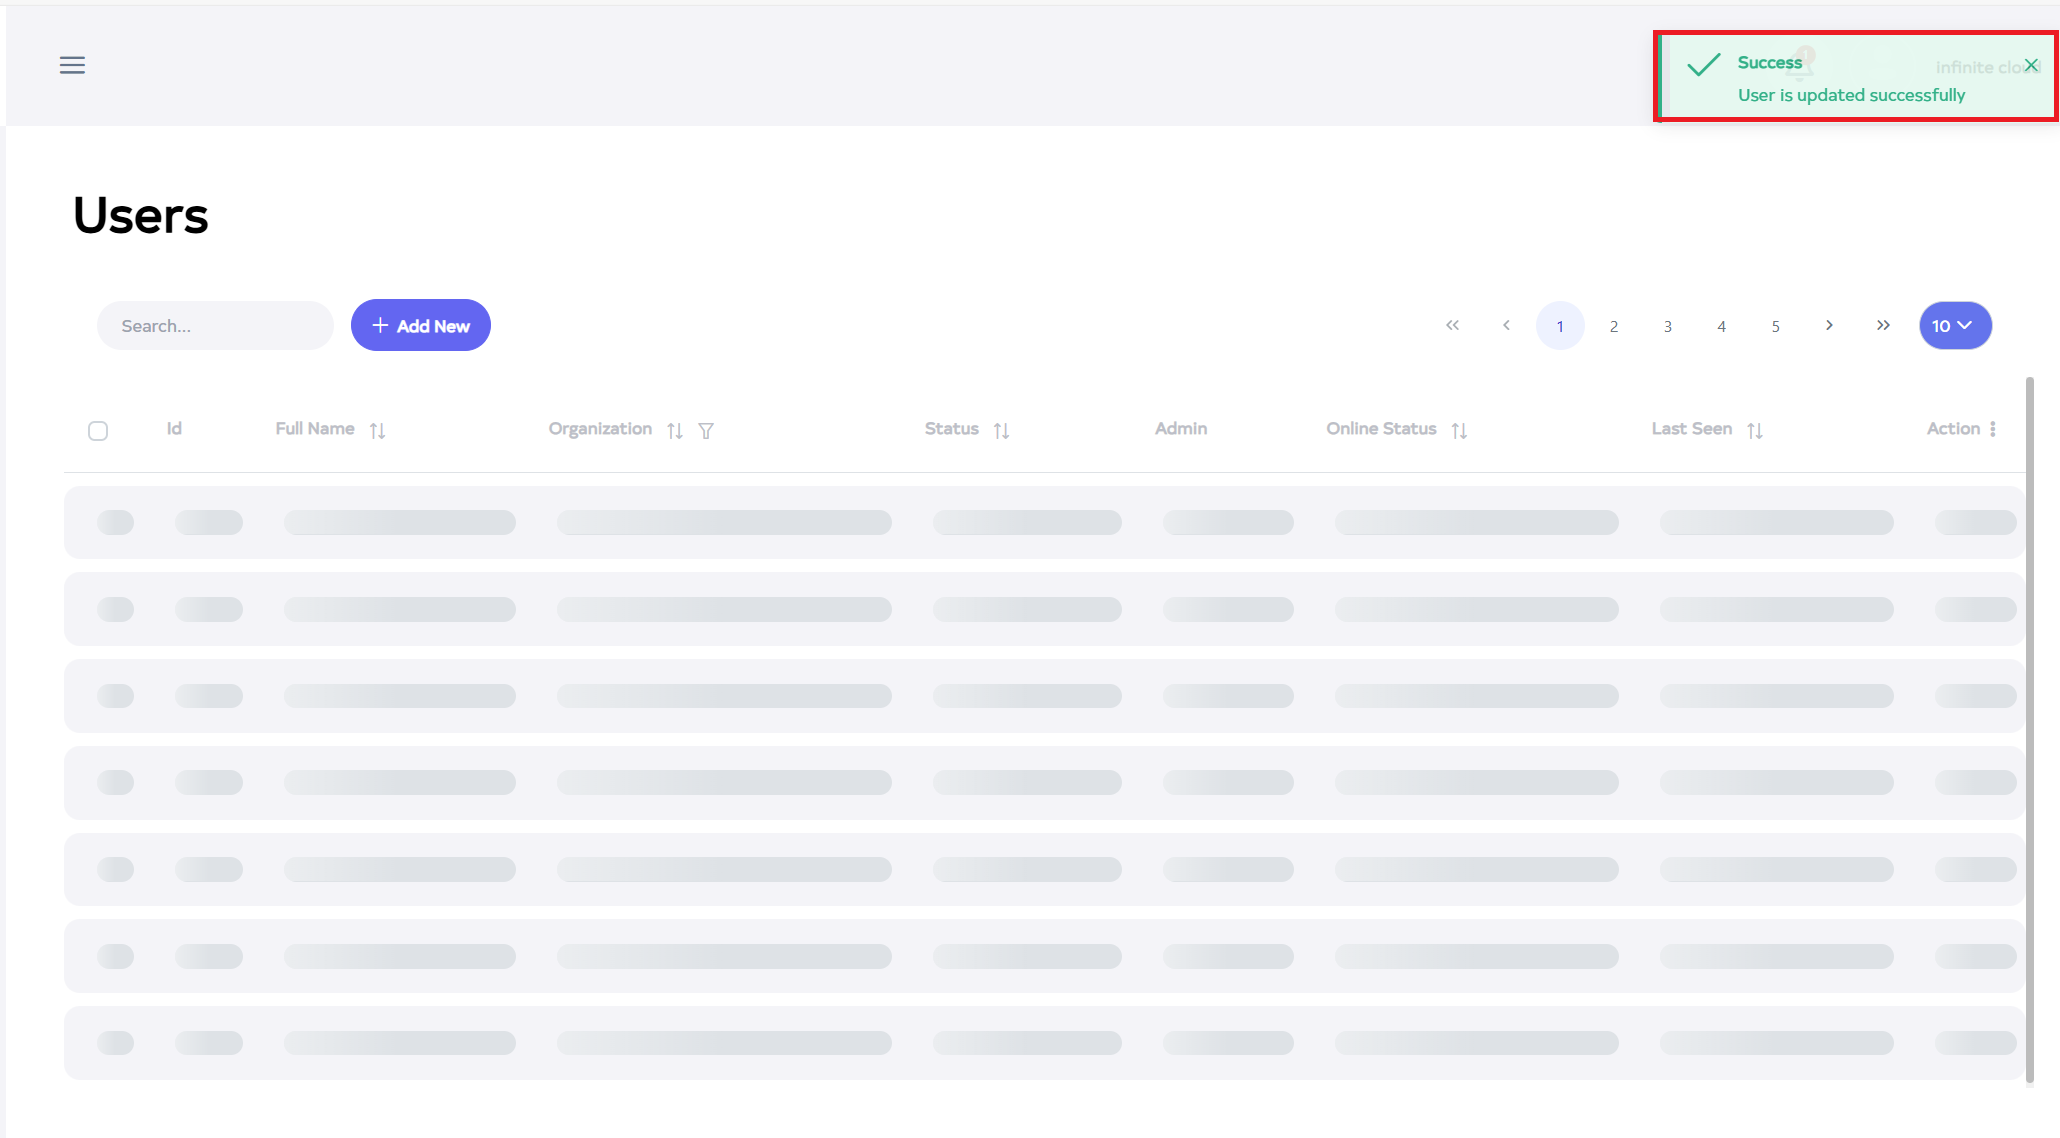Open Organization filter funnel icon
This screenshot has width=2060, height=1138.
(x=706, y=430)
